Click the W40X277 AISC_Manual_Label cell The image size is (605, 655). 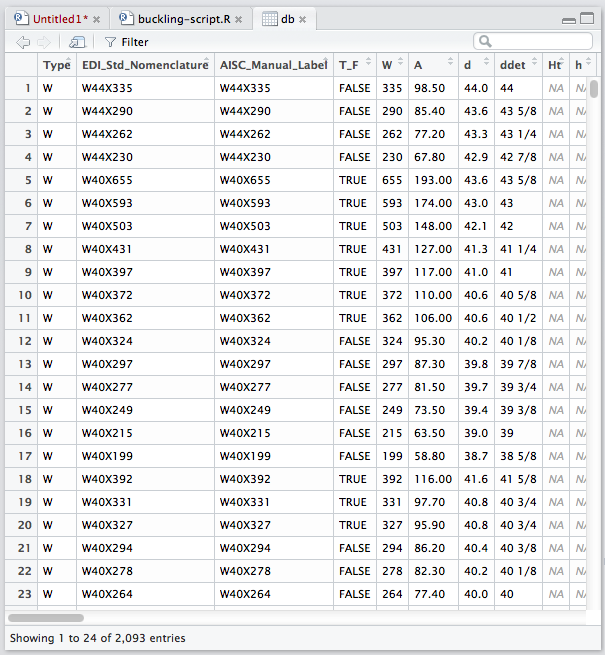274,387
